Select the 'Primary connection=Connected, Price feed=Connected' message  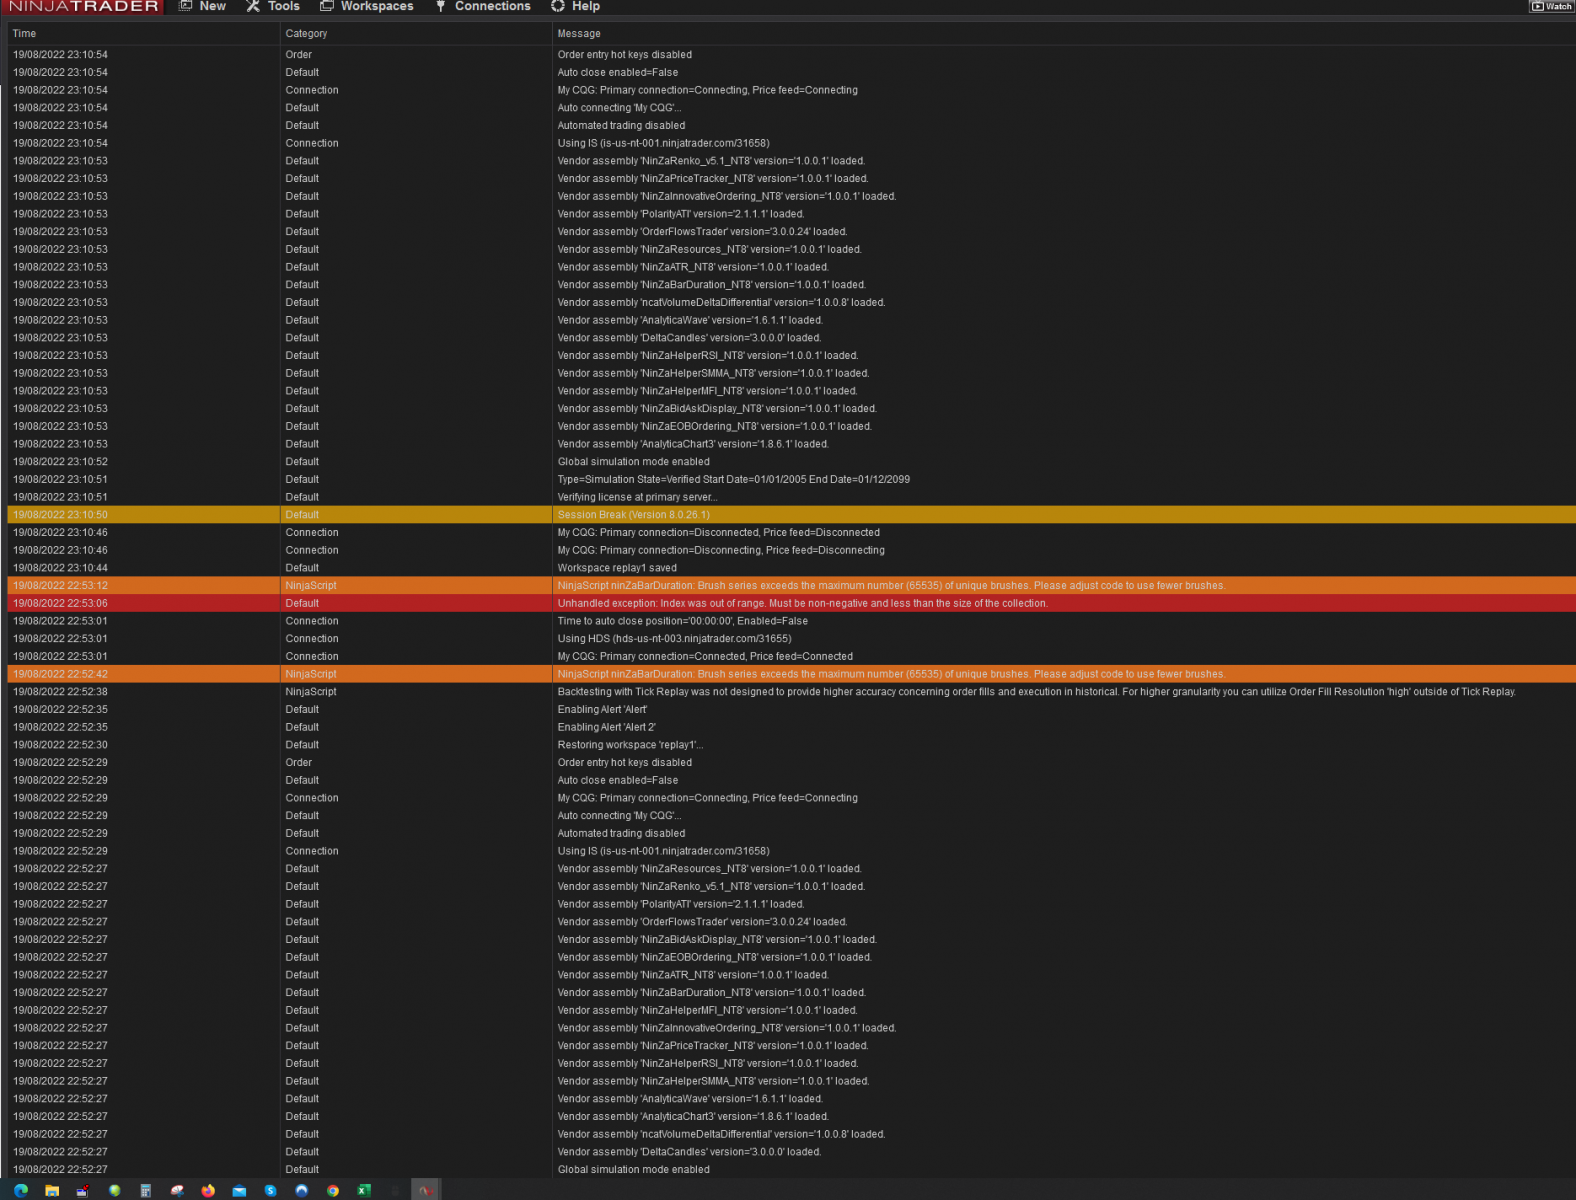pos(705,657)
